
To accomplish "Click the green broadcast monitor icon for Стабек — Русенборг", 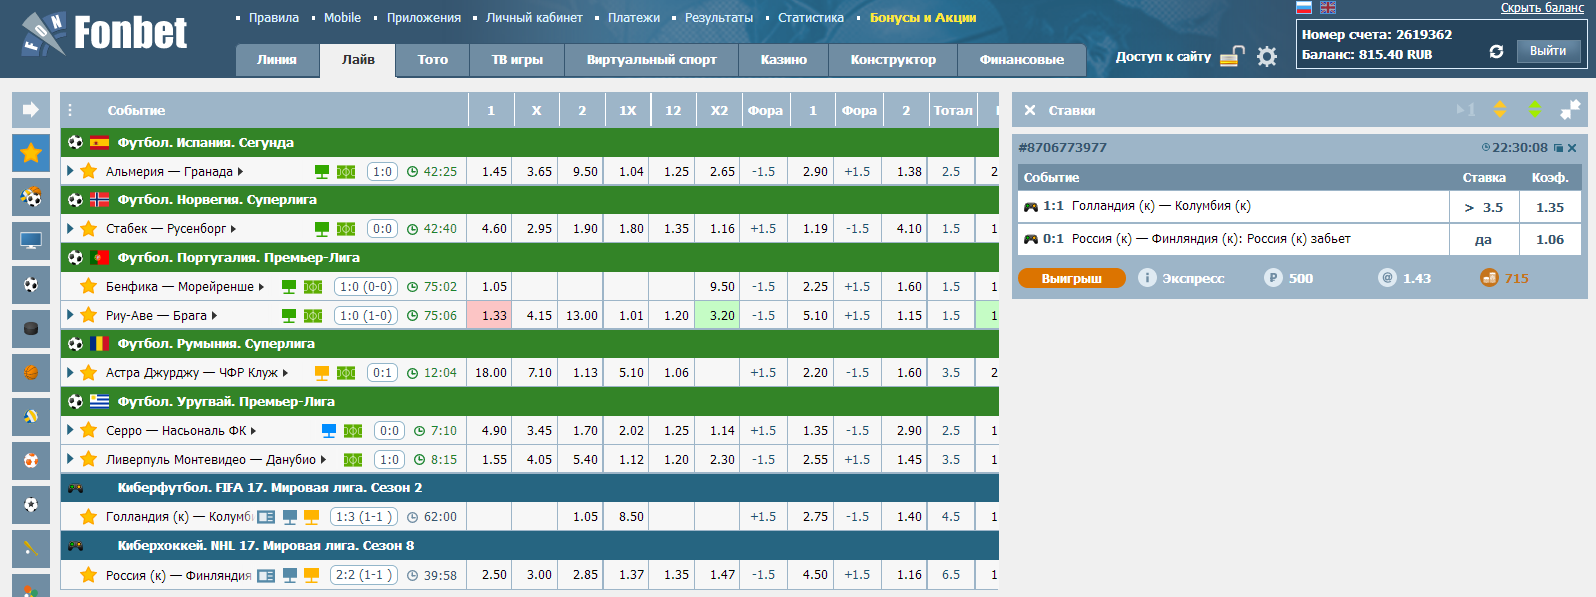I will pos(322,229).
